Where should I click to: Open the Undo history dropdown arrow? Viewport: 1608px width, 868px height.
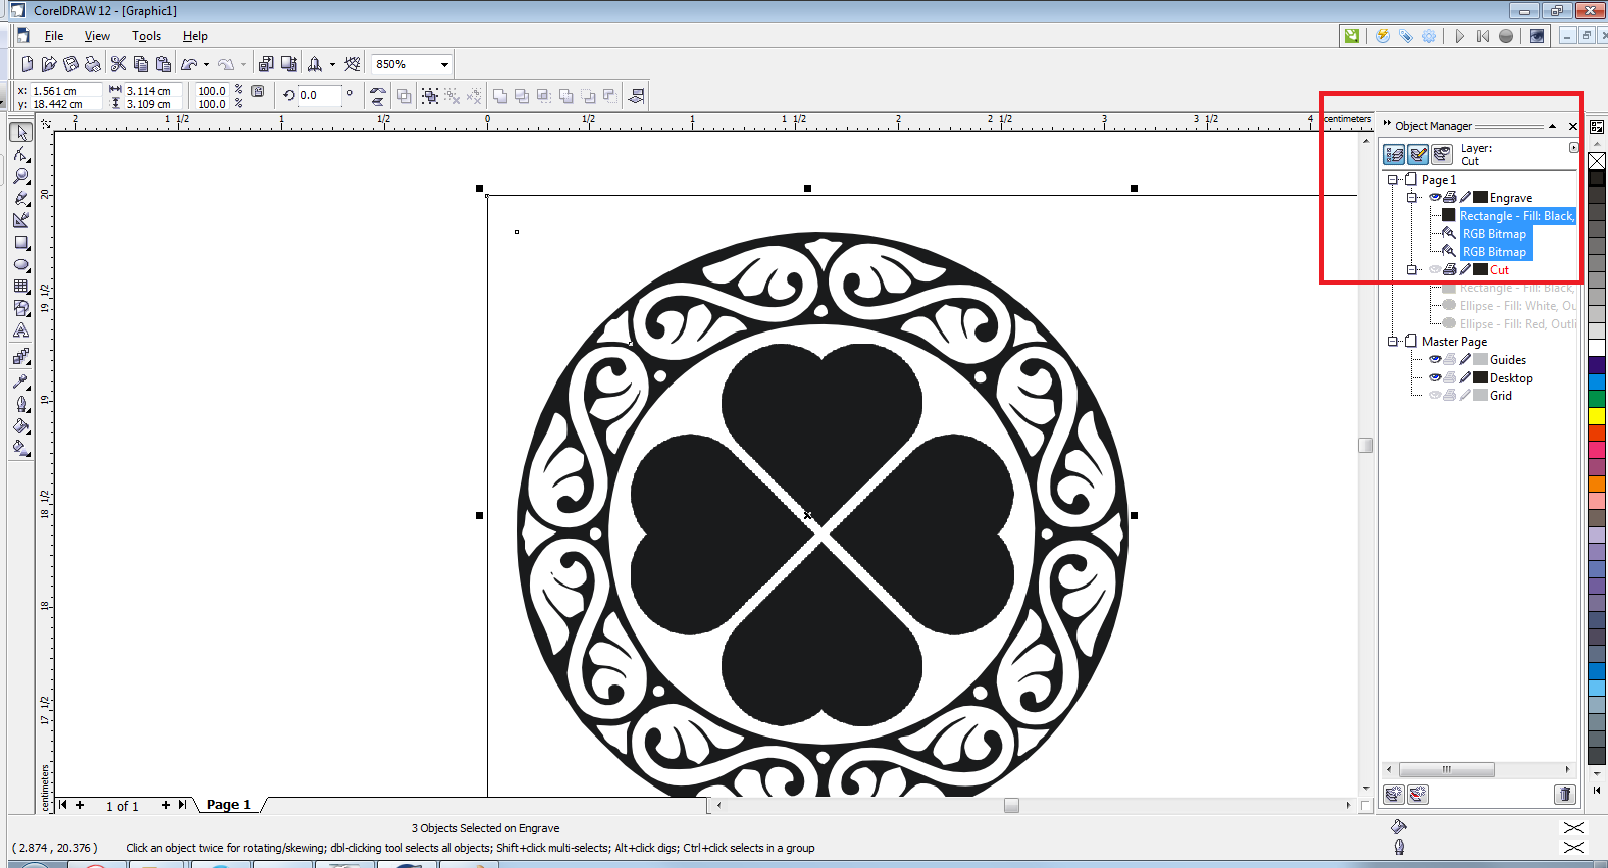tap(206, 64)
